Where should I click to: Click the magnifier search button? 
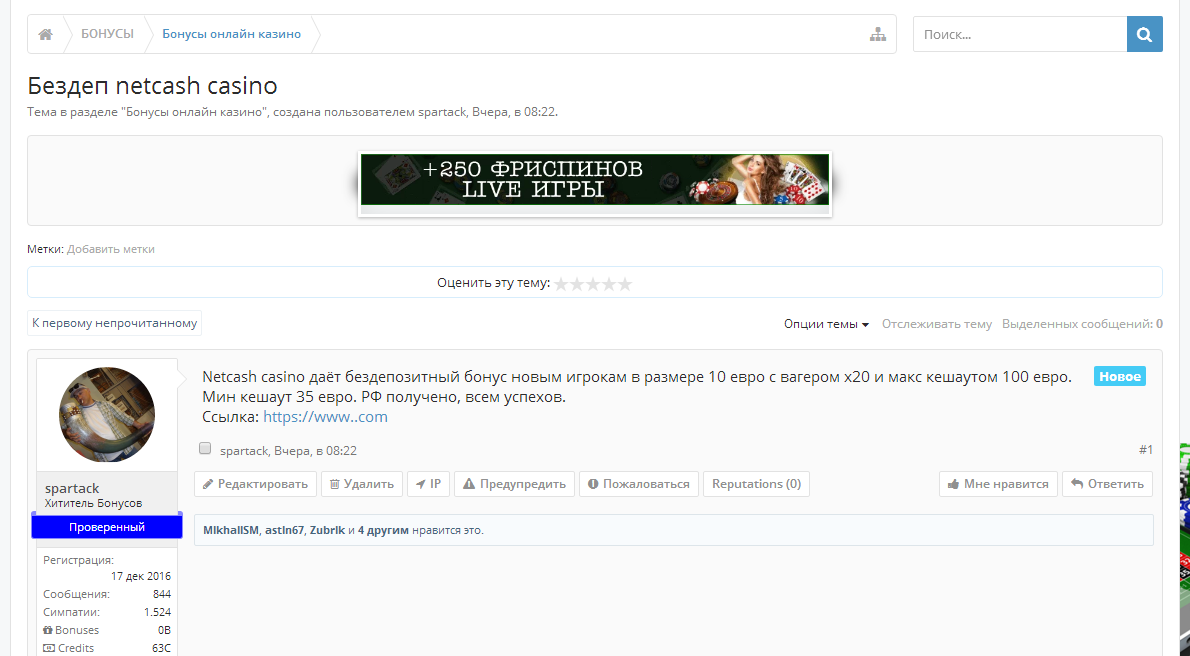pos(1144,34)
